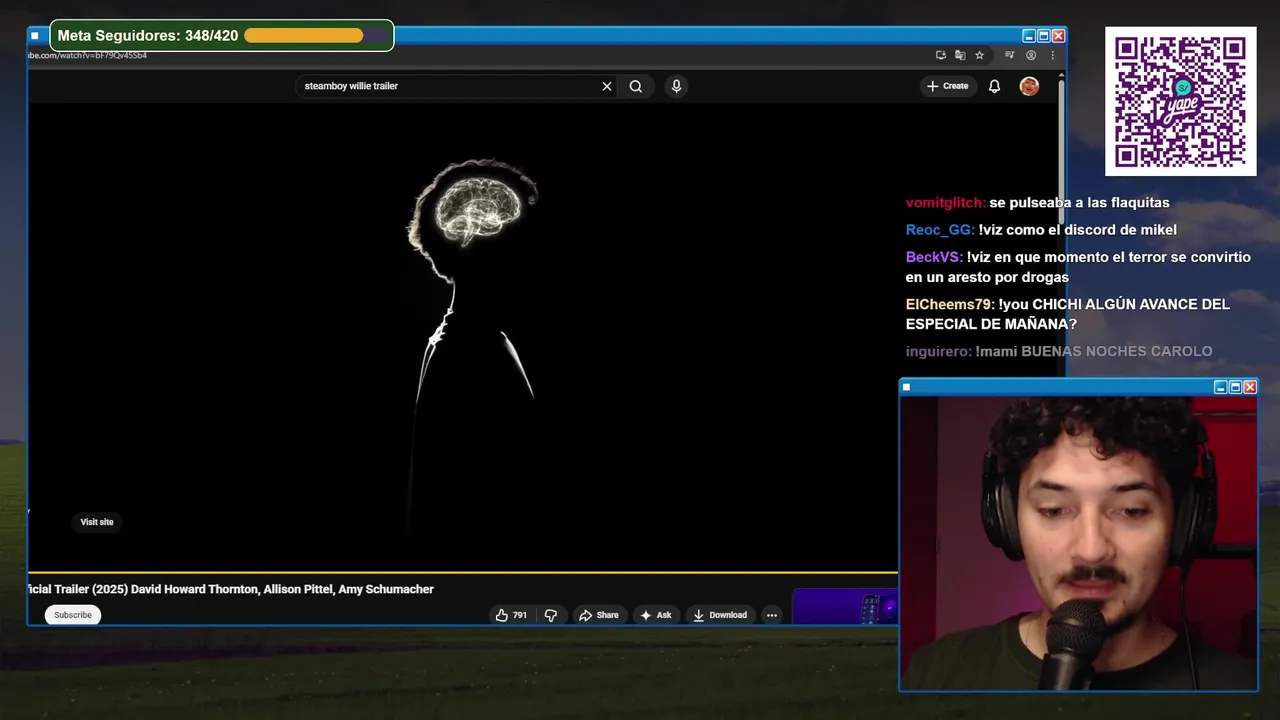1280x720 pixels.
Task: Open the browser profile icon
Action: pyautogui.click(x=1031, y=55)
